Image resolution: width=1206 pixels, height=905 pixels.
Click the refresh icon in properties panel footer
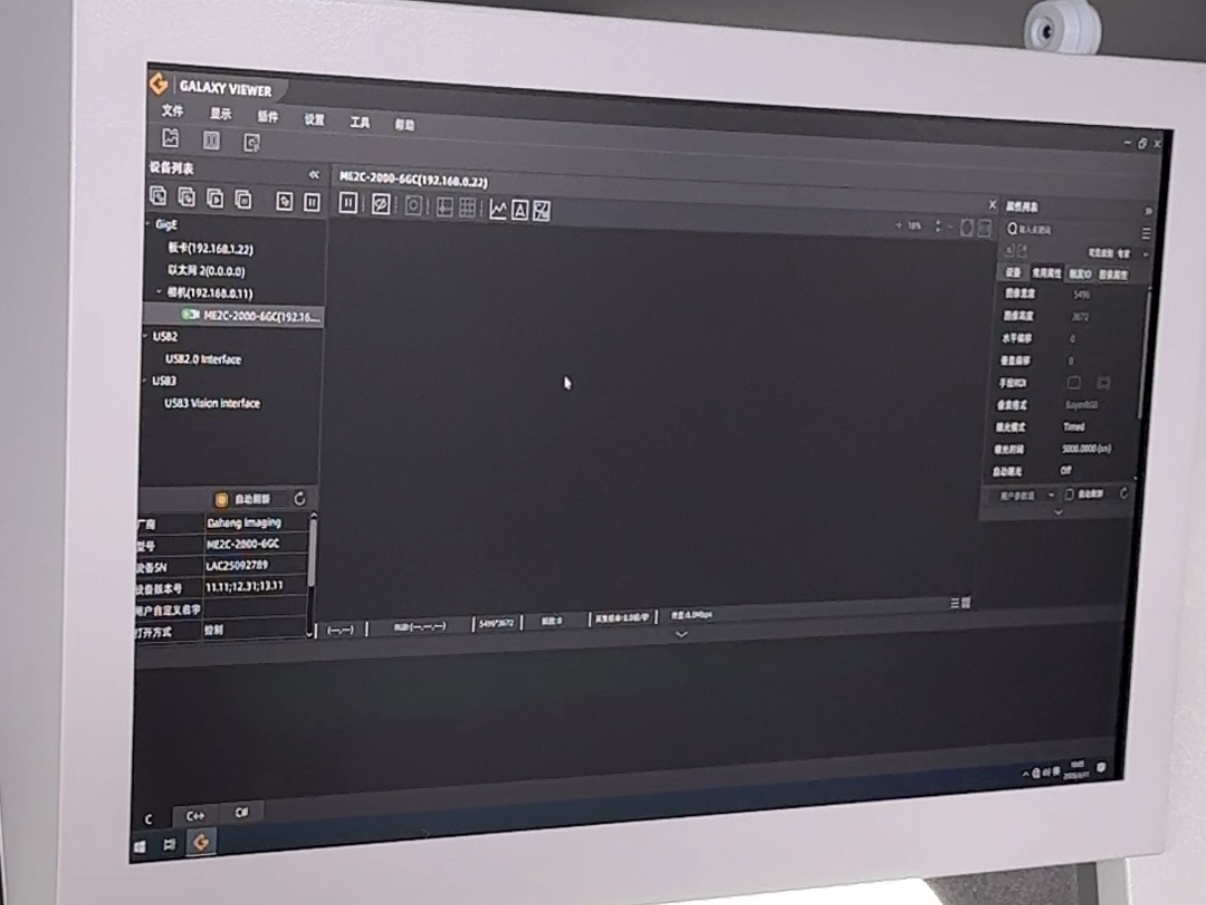(x=1123, y=493)
